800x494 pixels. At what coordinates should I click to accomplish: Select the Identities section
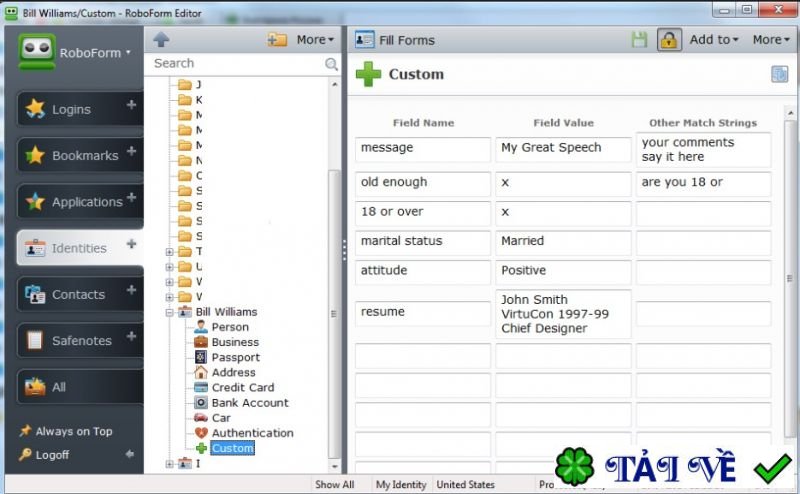(80, 248)
